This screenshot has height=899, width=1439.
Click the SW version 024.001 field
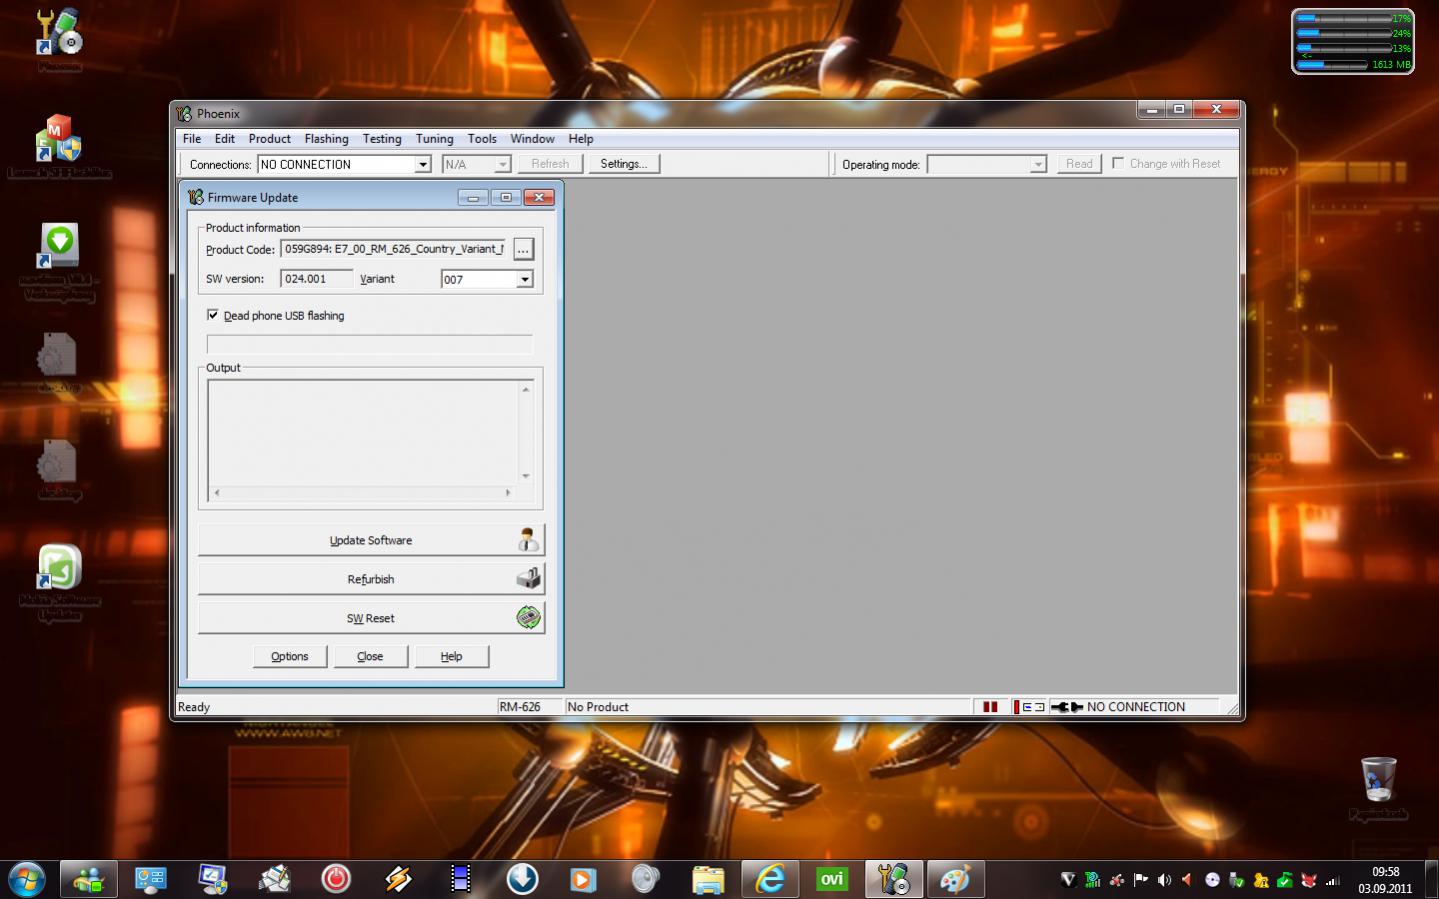pyautogui.click(x=317, y=279)
